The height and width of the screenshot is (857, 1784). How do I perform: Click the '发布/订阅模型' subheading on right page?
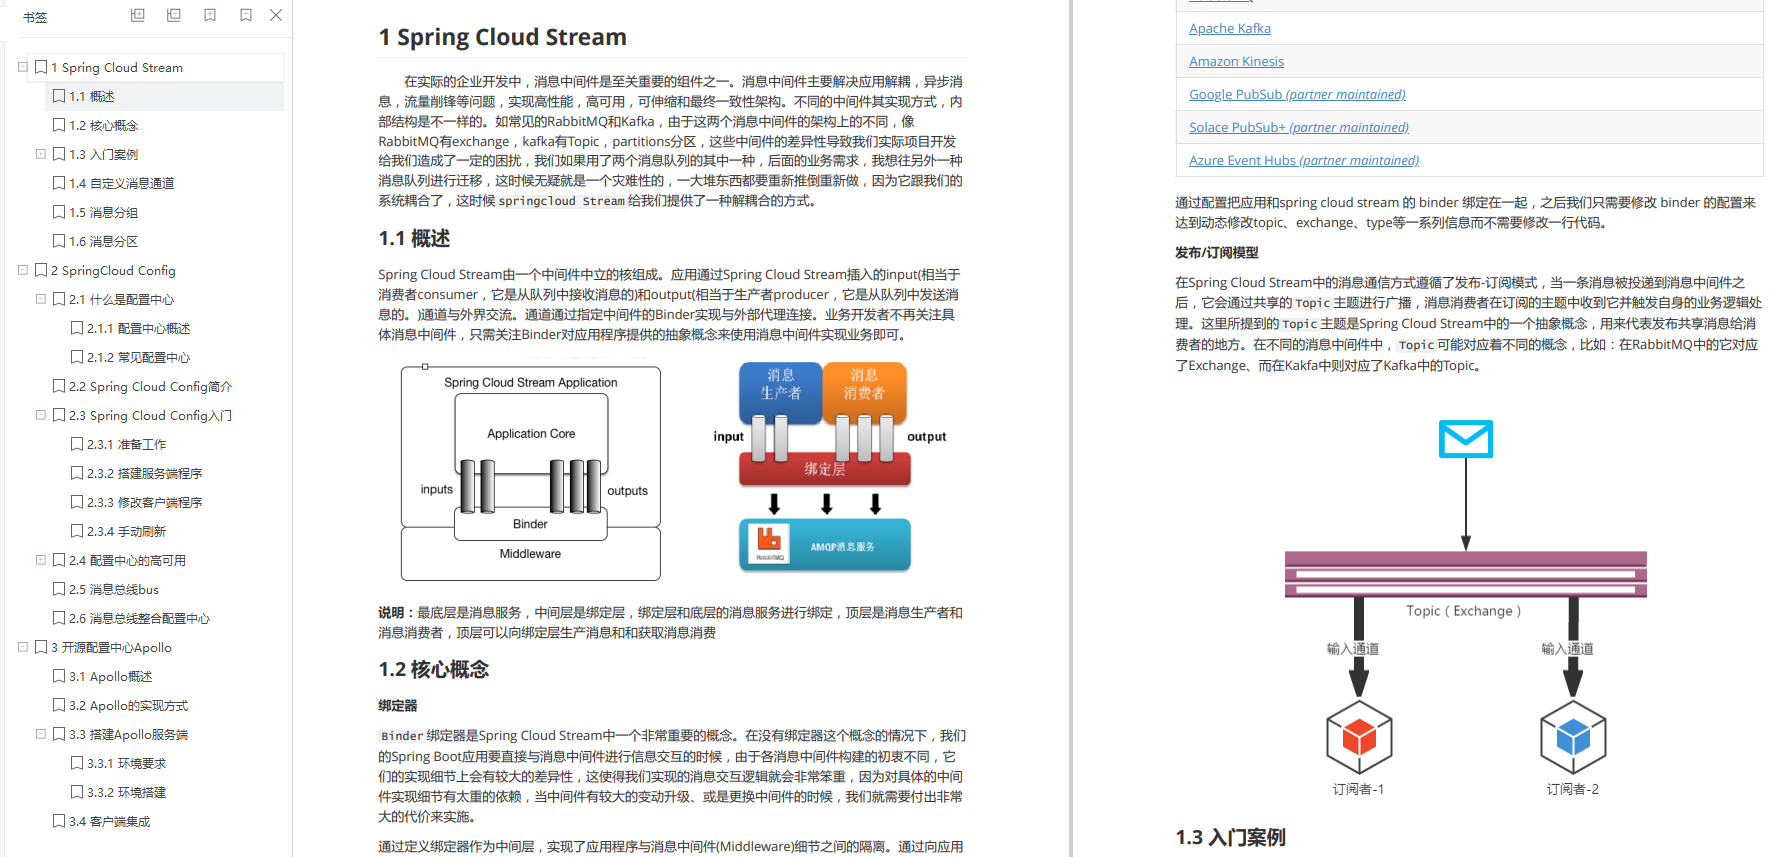1216,252
